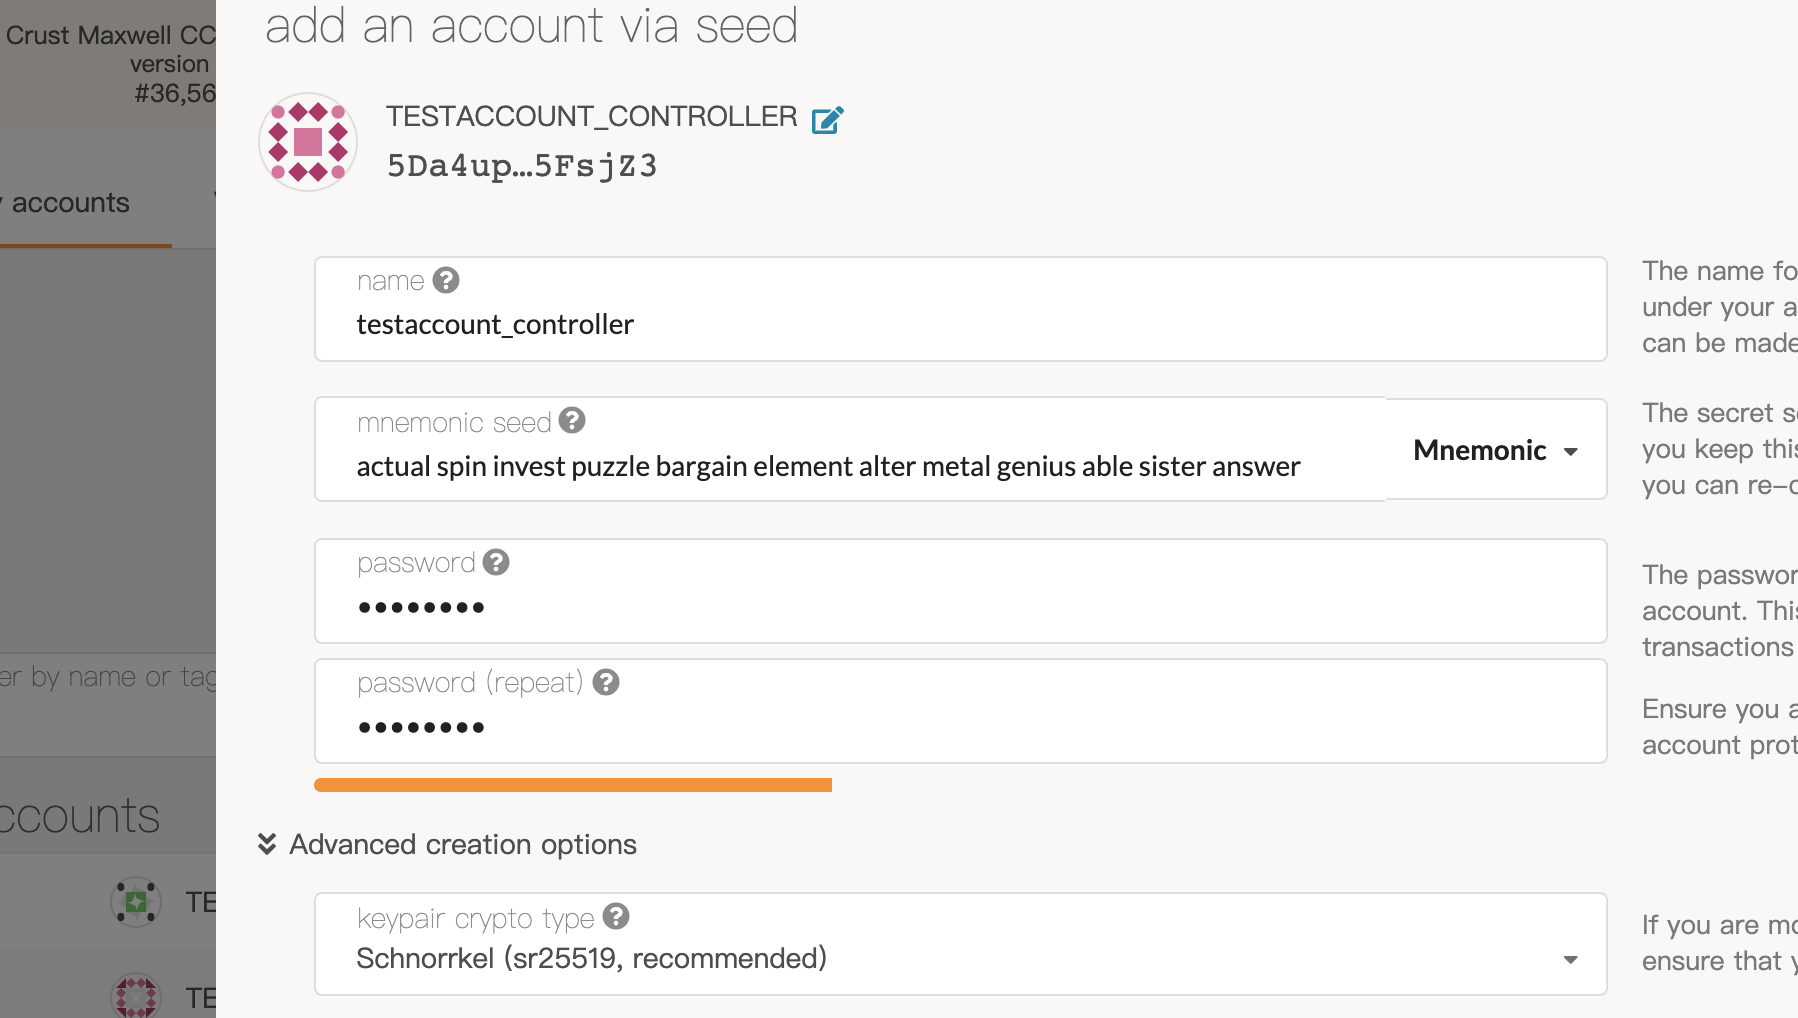Click the password (repeat) help icon
The width and height of the screenshot is (1798, 1018).
point(606,682)
